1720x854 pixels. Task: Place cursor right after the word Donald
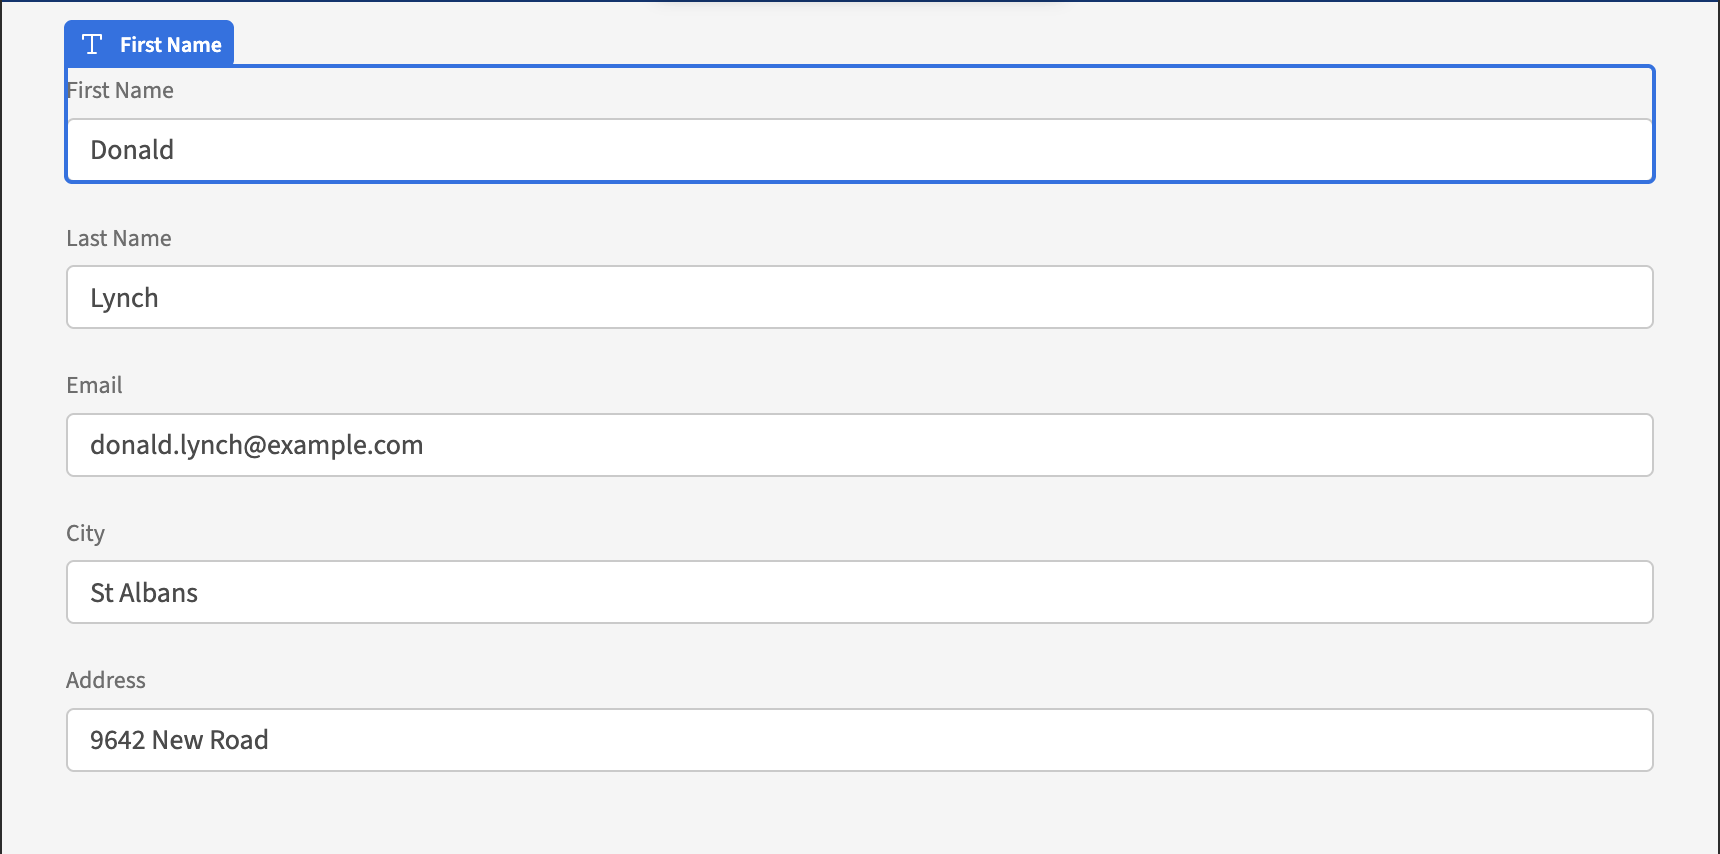pos(175,150)
